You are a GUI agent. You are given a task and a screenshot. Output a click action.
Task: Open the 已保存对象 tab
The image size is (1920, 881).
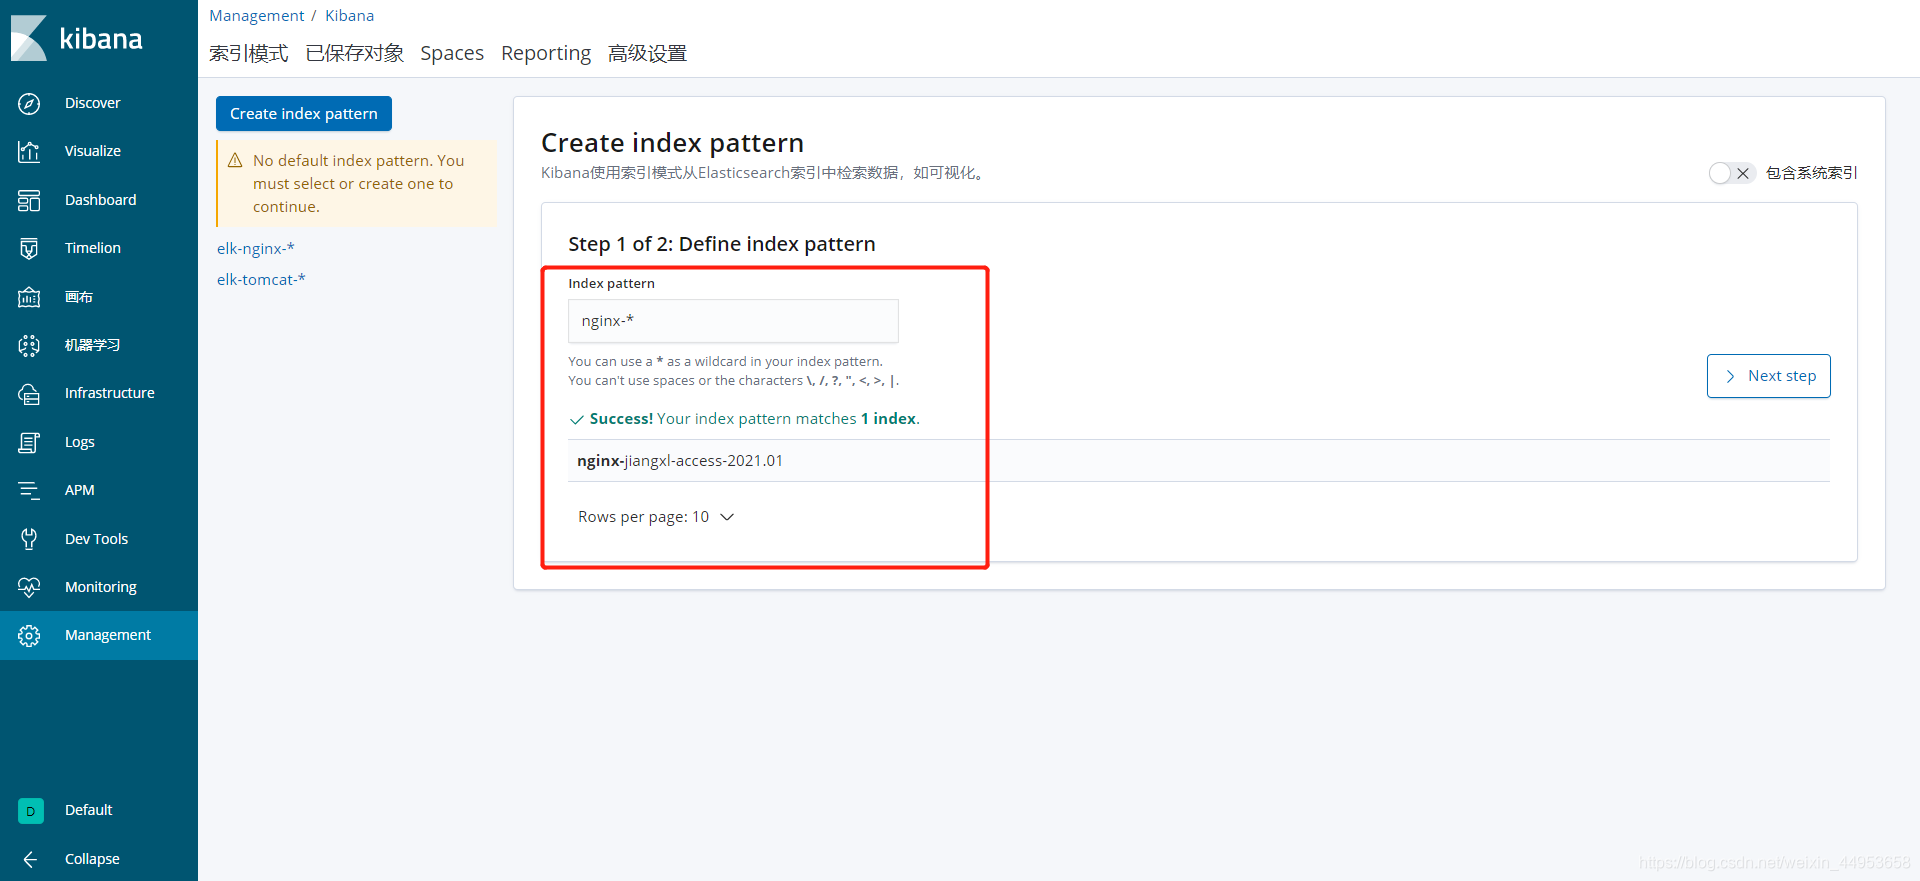(x=355, y=53)
